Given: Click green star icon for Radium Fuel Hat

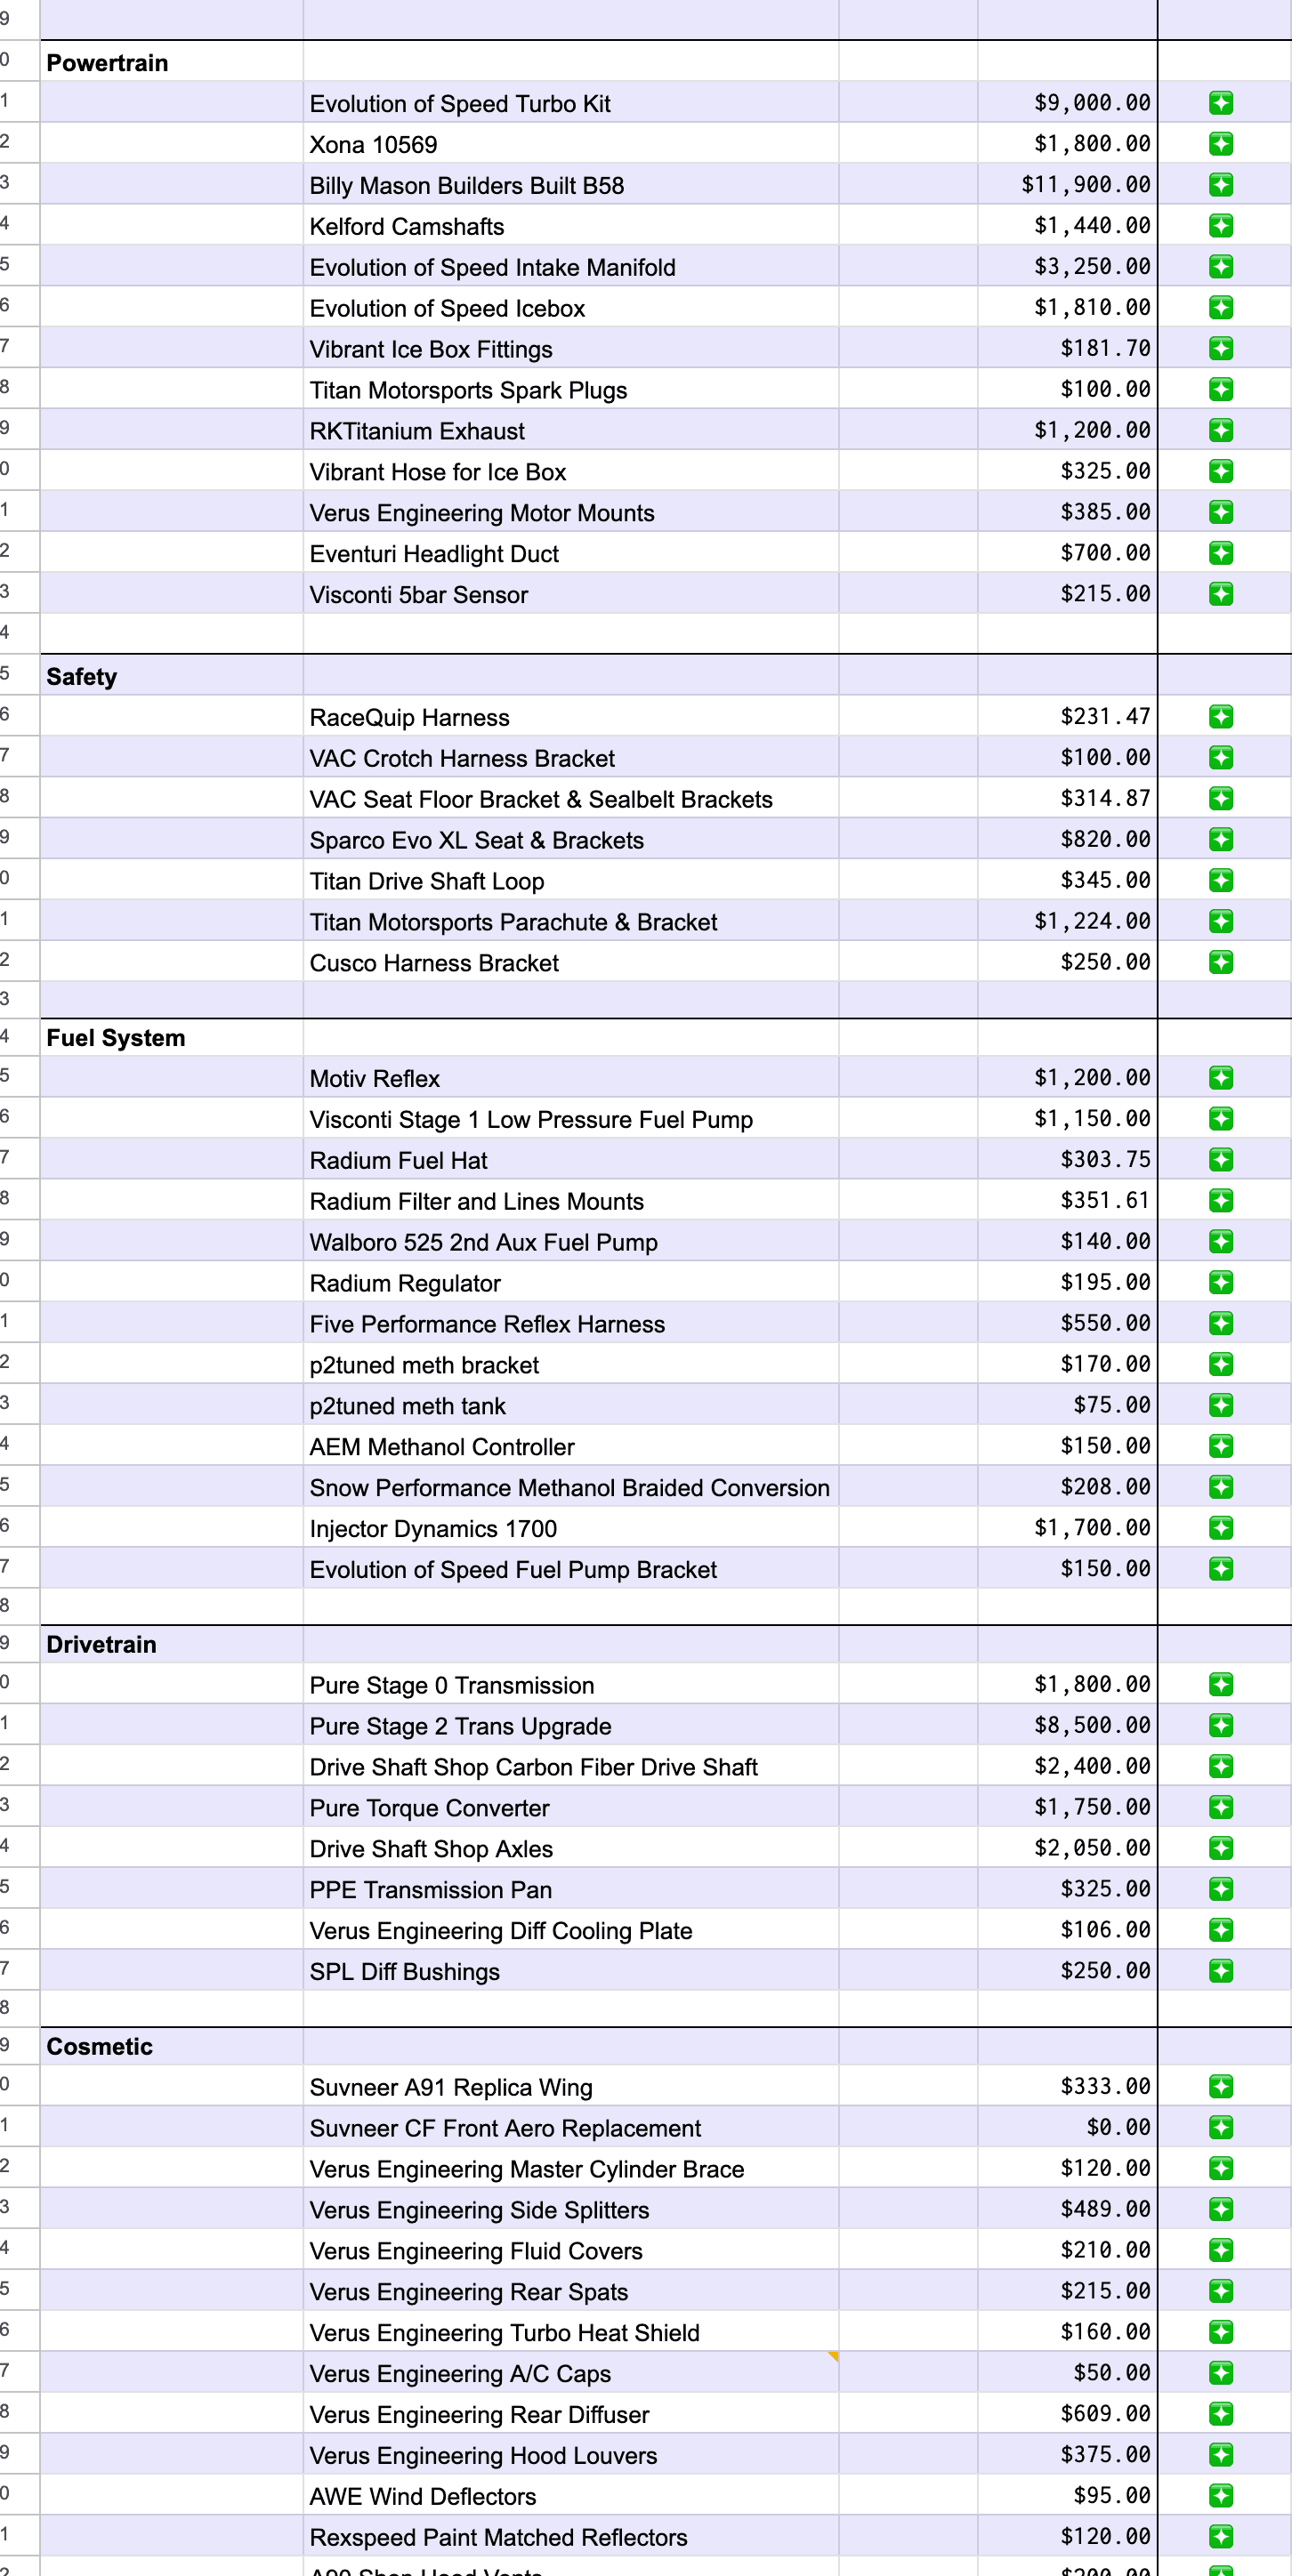Looking at the screenshot, I should (x=1220, y=1160).
